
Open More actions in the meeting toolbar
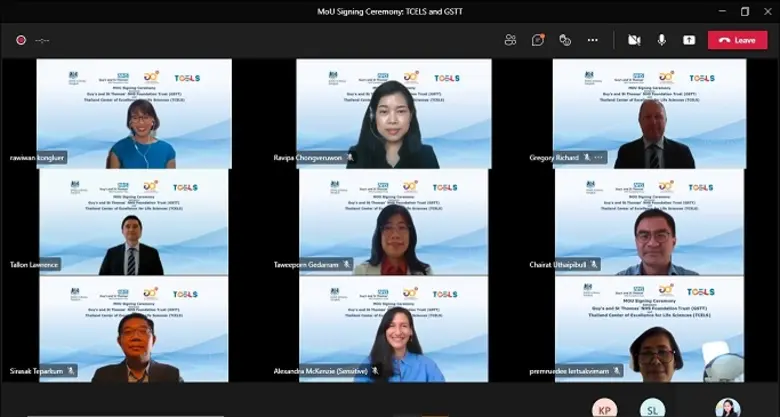click(x=592, y=40)
